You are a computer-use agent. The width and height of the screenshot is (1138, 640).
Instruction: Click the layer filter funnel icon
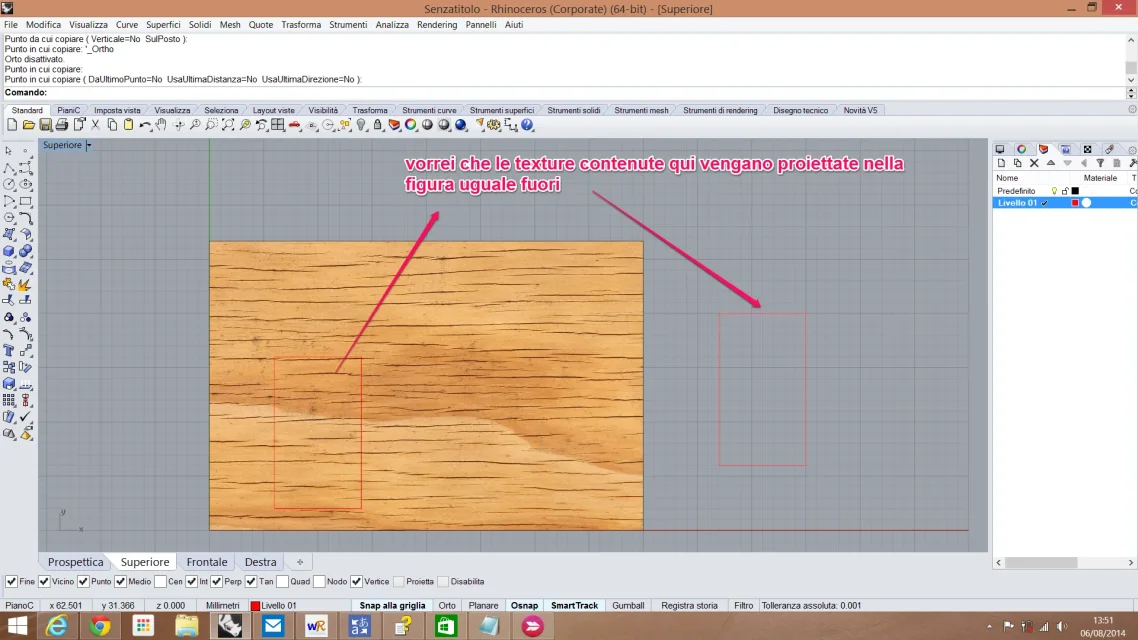[x=1100, y=163]
